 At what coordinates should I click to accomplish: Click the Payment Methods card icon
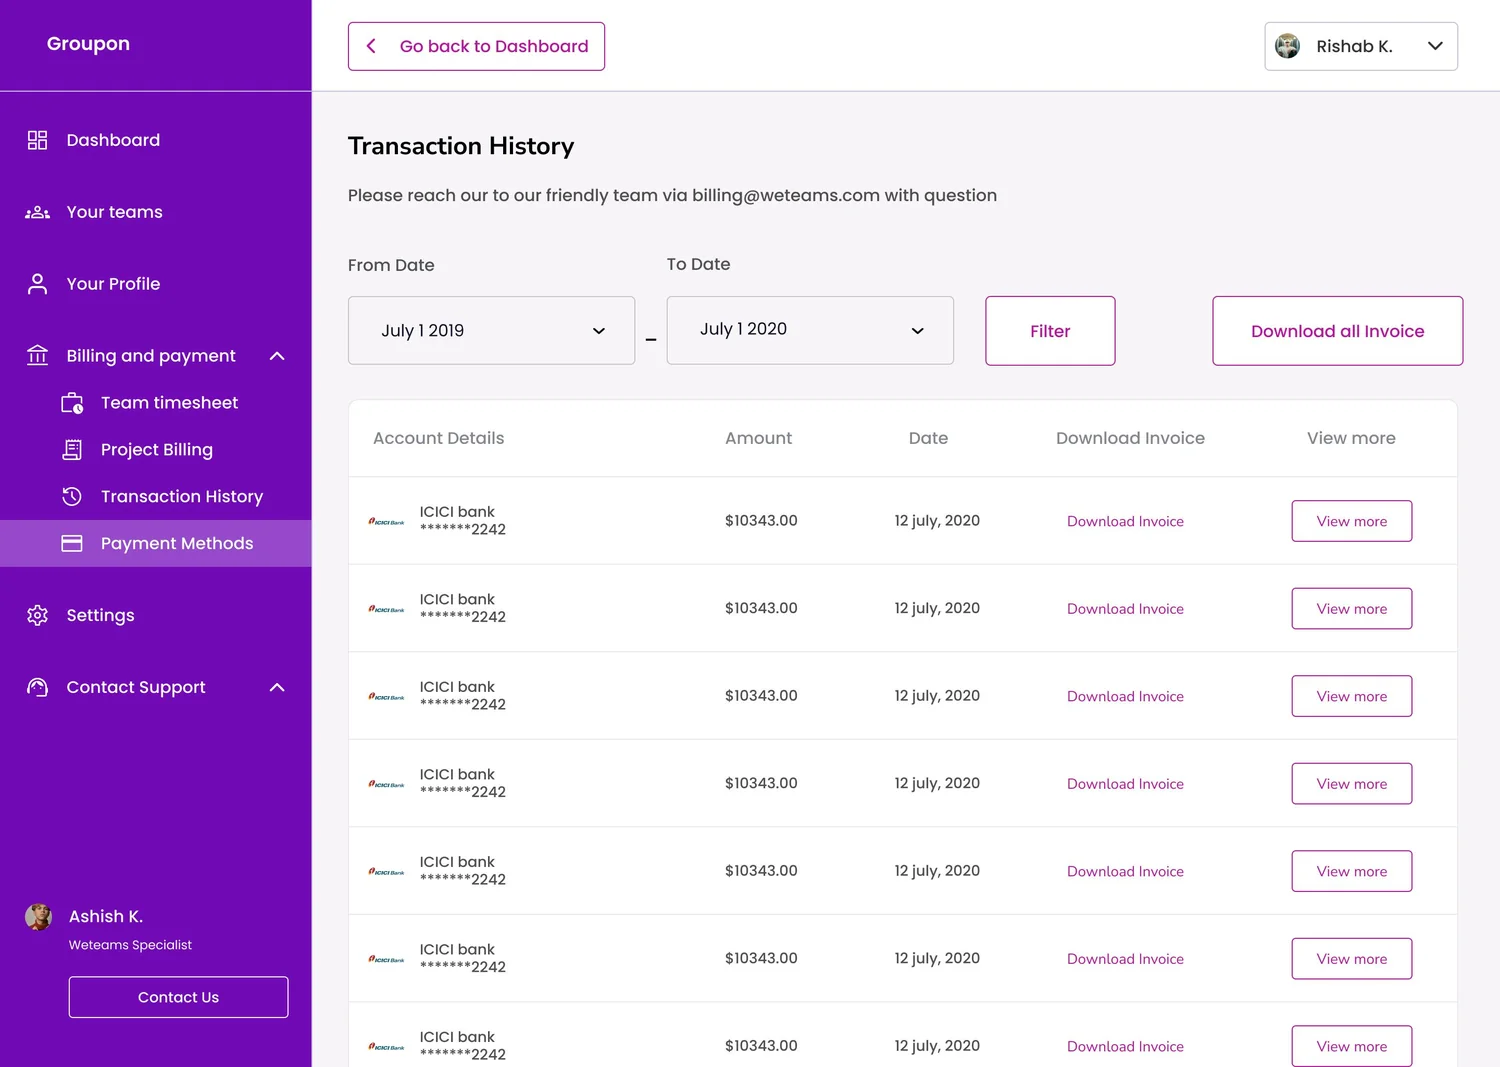point(72,543)
